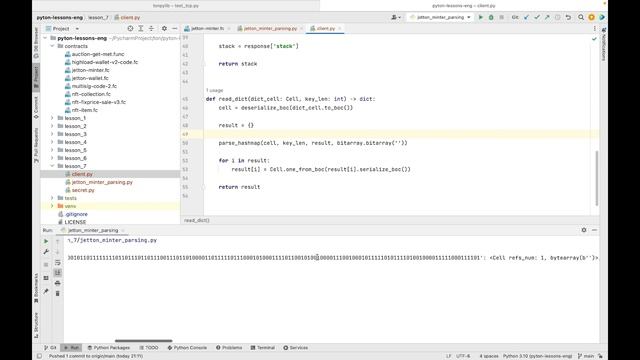Open the TODO tool window
This screenshot has width=640, height=360.
click(x=149, y=348)
